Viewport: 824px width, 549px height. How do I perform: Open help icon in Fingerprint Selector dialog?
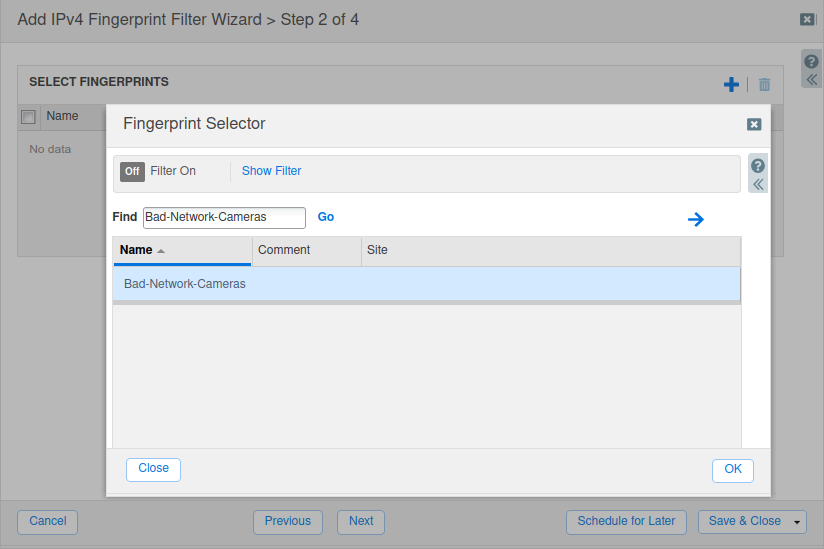(758, 166)
